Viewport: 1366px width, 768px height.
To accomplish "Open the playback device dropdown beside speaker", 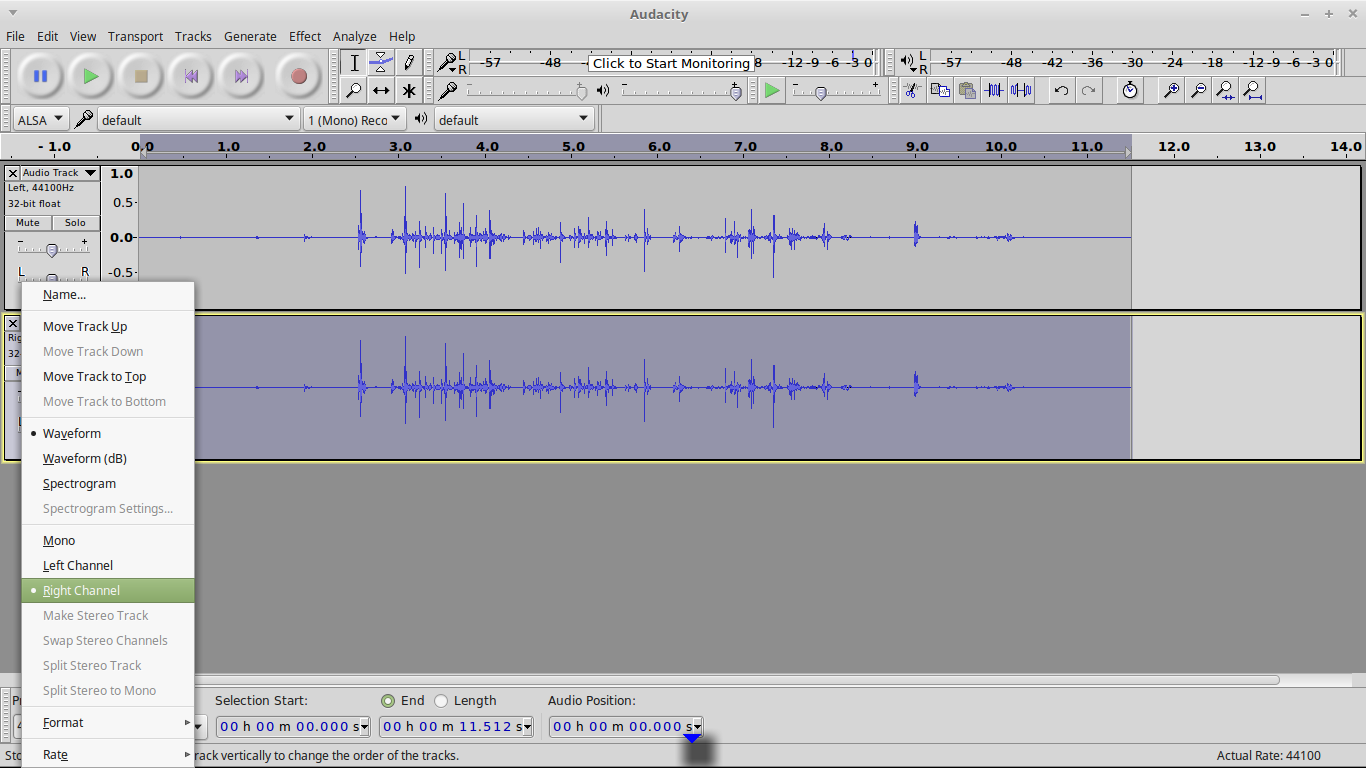I will (514, 120).
